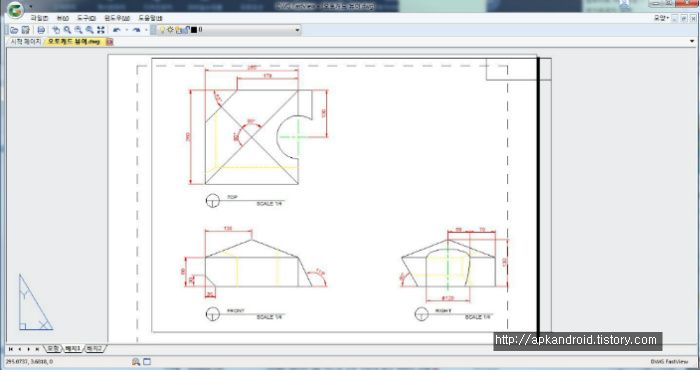Click the Print icon in toolbar
The height and width of the screenshot is (370, 700).
click(x=41, y=30)
